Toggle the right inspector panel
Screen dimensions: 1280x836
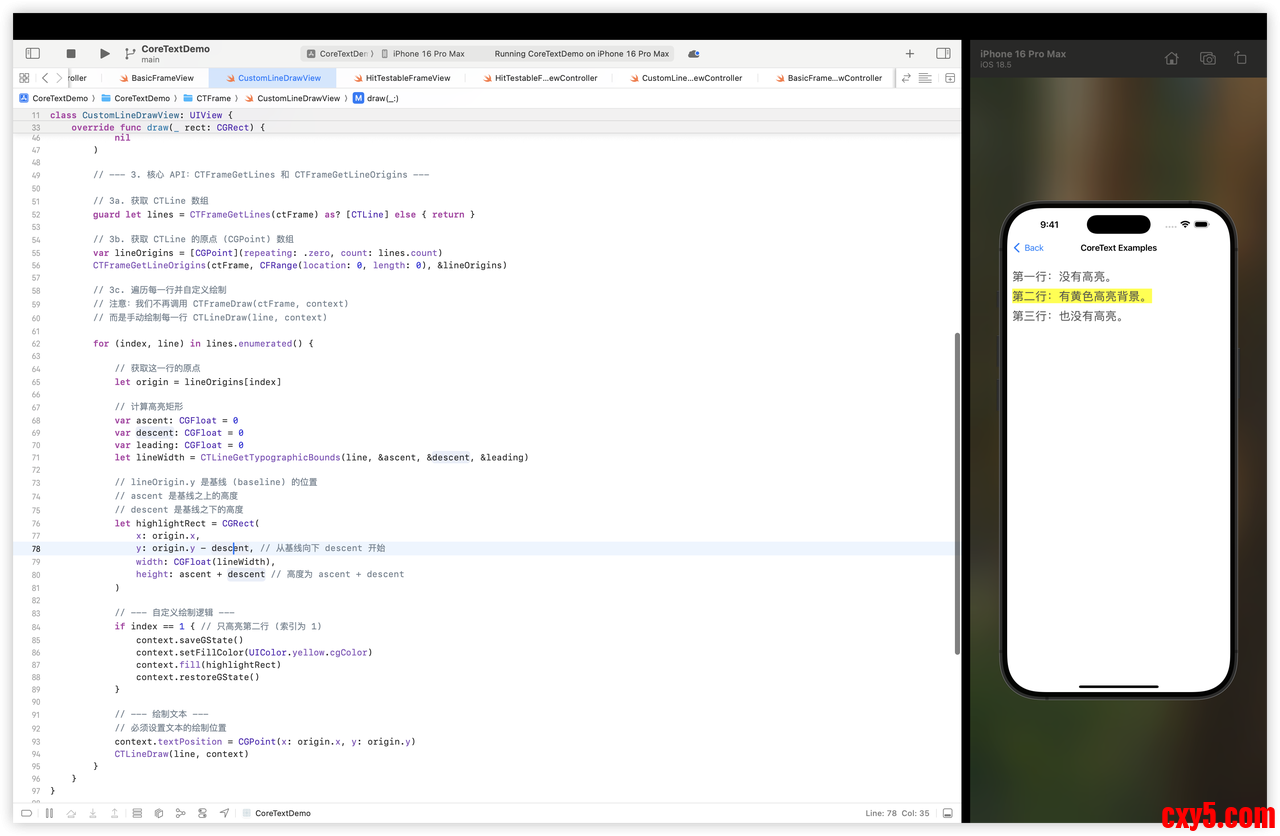pyautogui.click(x=943, y=53)
